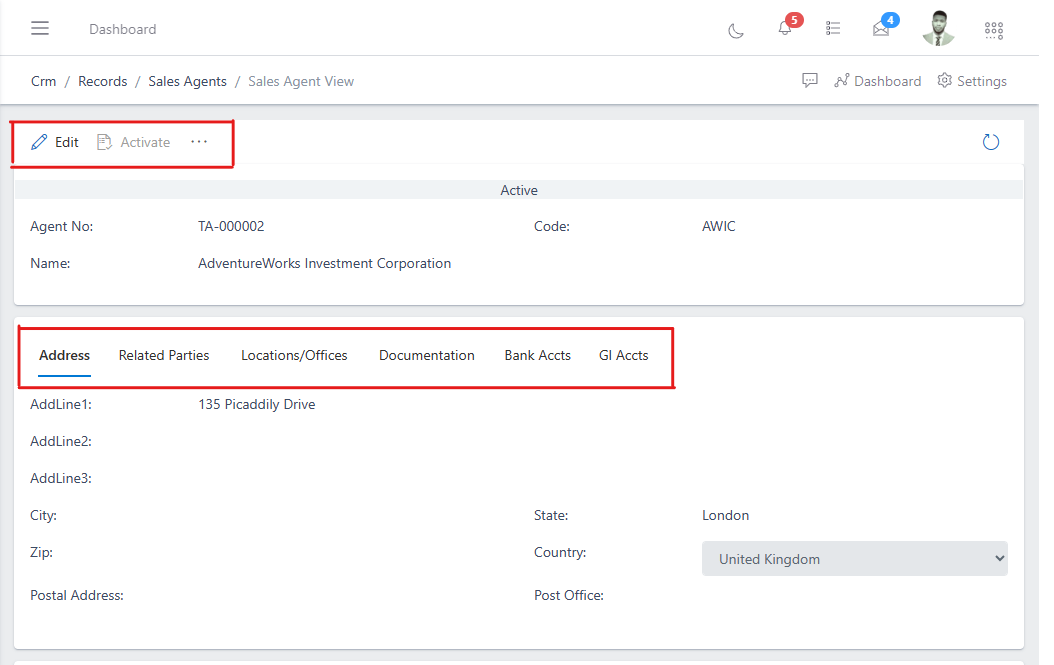
Task: Click the refresh icon on the record panel
Action: [991, 142]
